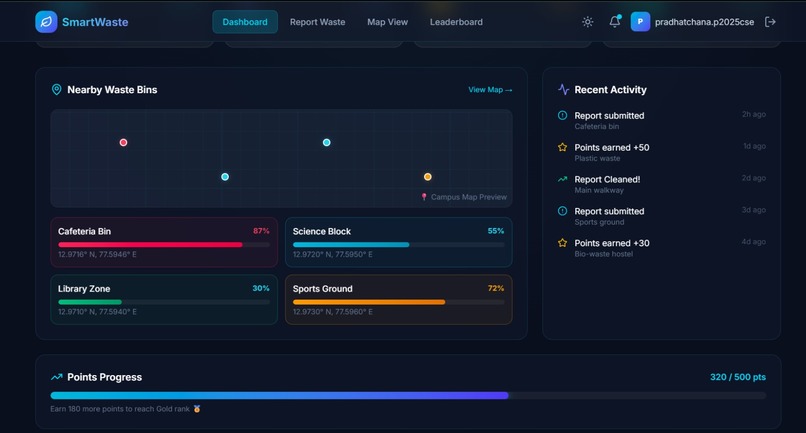Click the user avatar with letter P
This screenshot has height=433, width=806.
pyautogui.click(x=640, y=22)
